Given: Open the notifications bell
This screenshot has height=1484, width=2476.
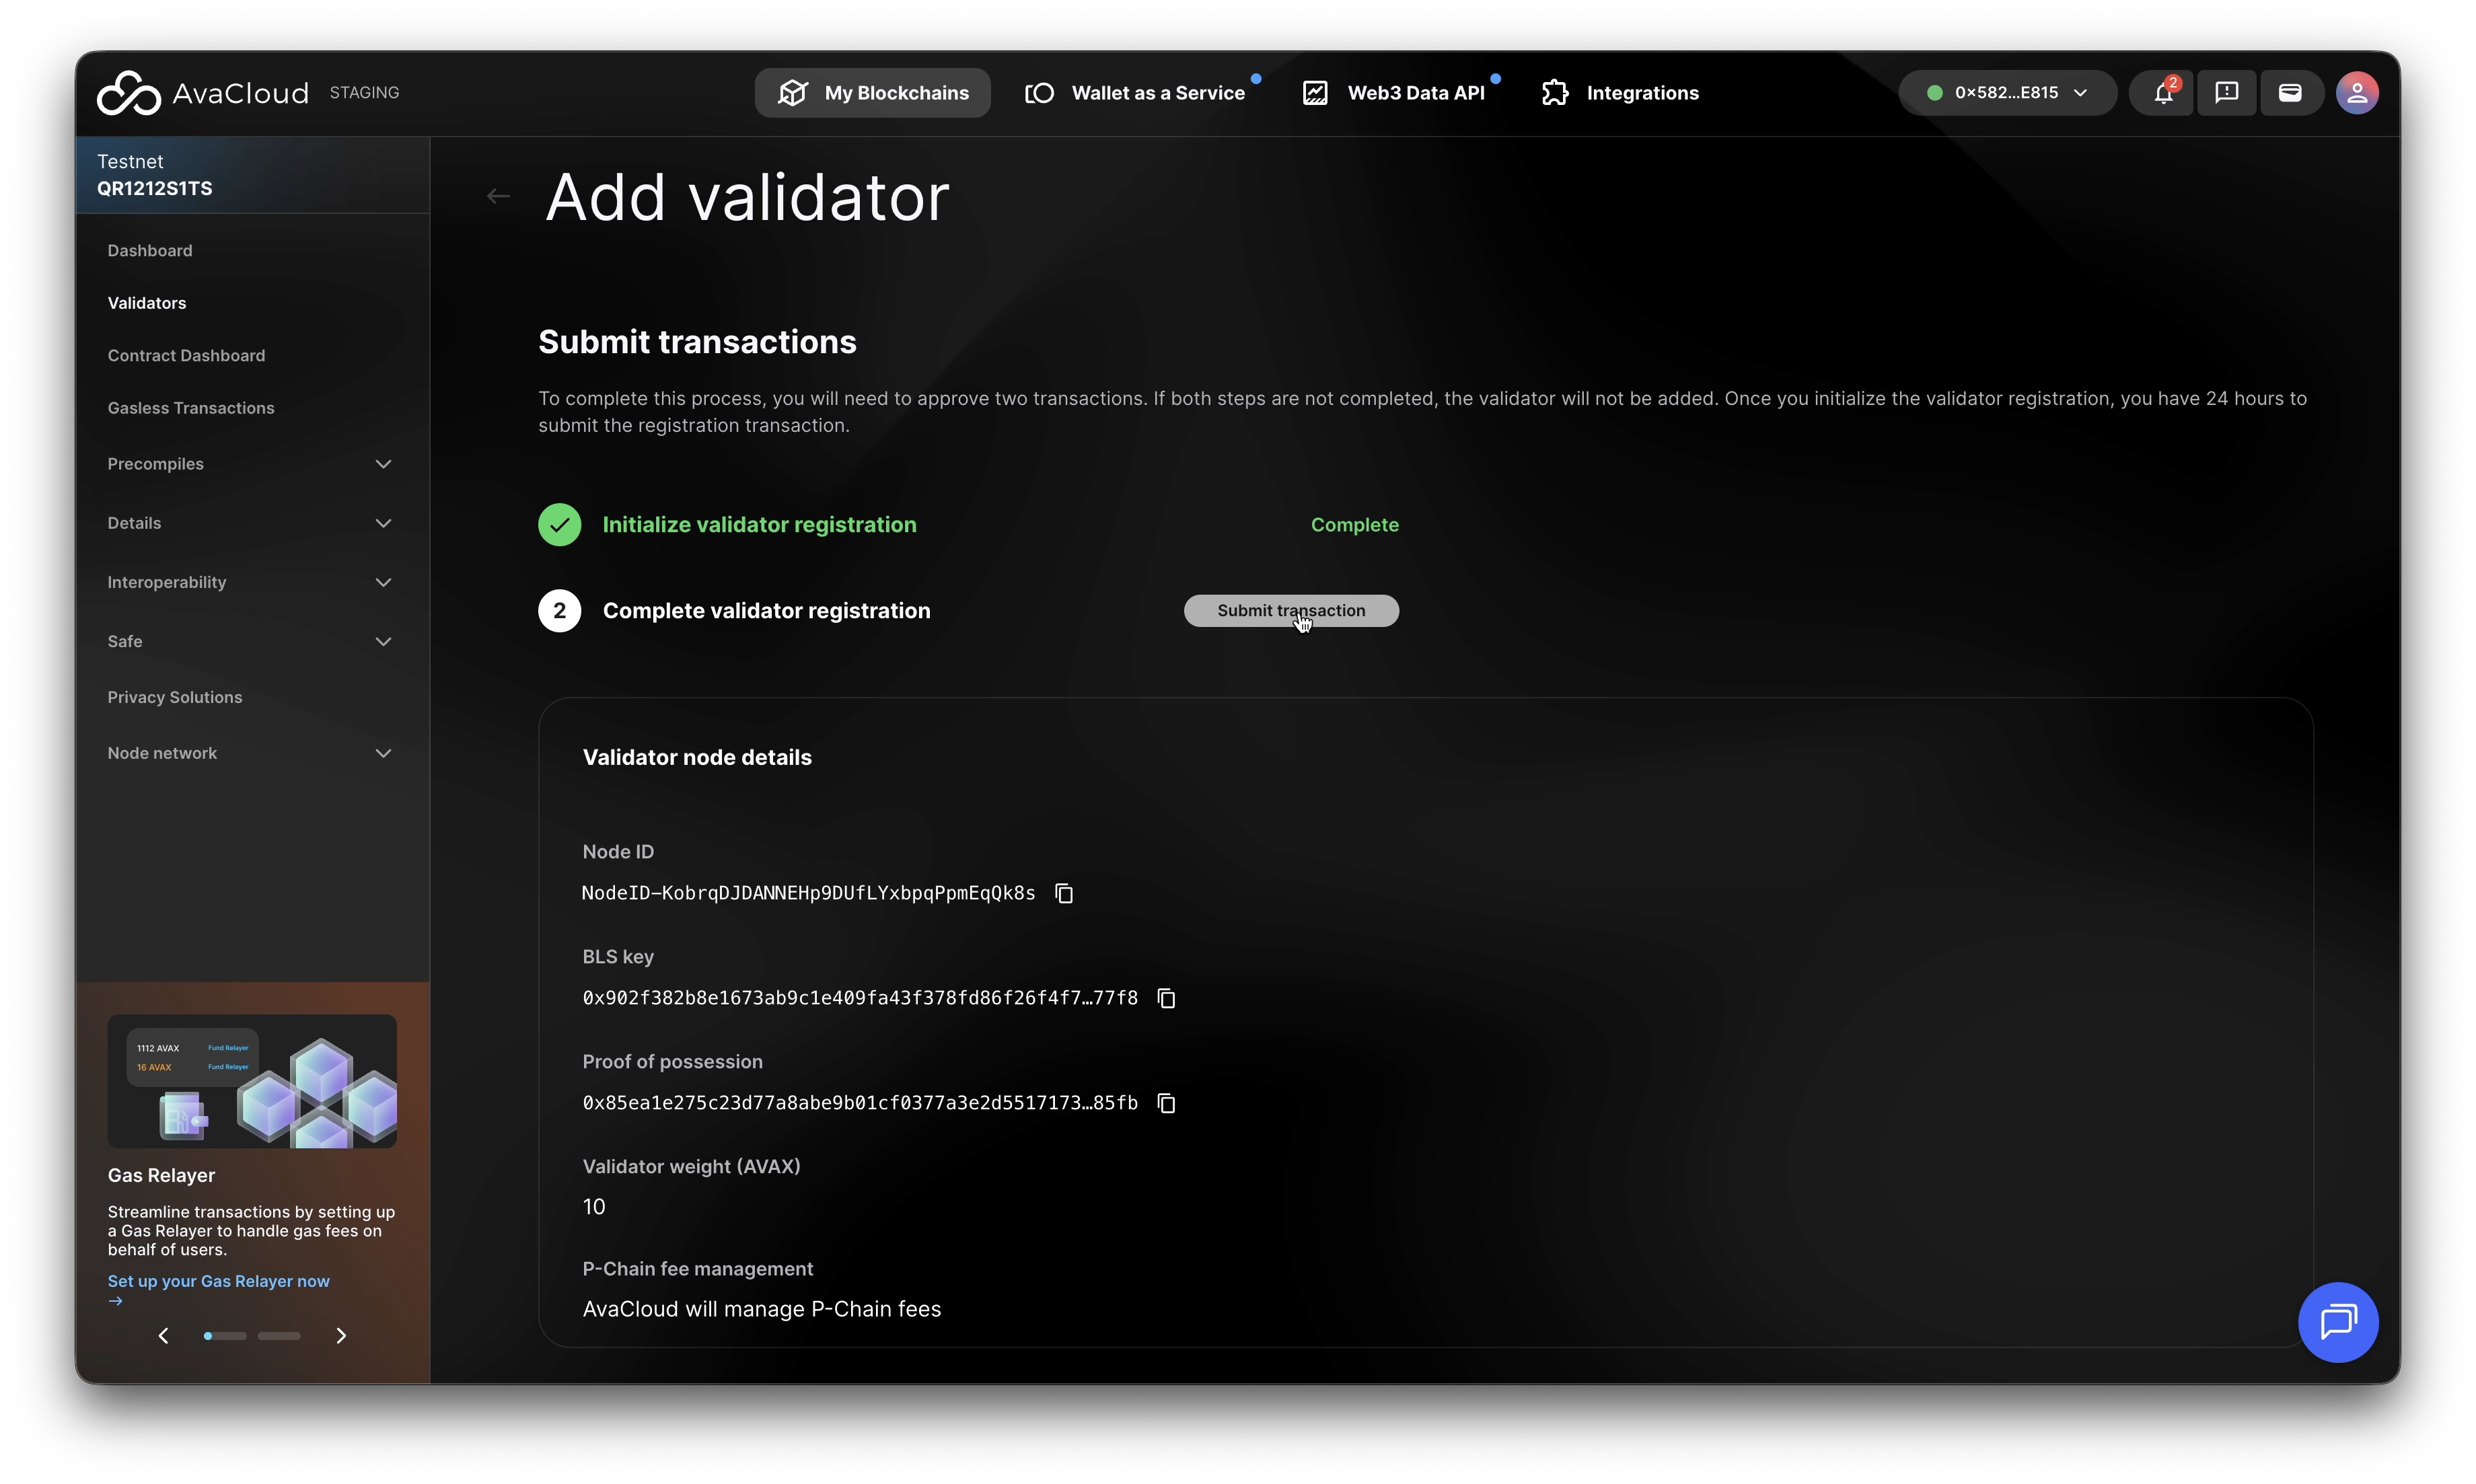Looking at the screenshot, I should point(2163,93).
